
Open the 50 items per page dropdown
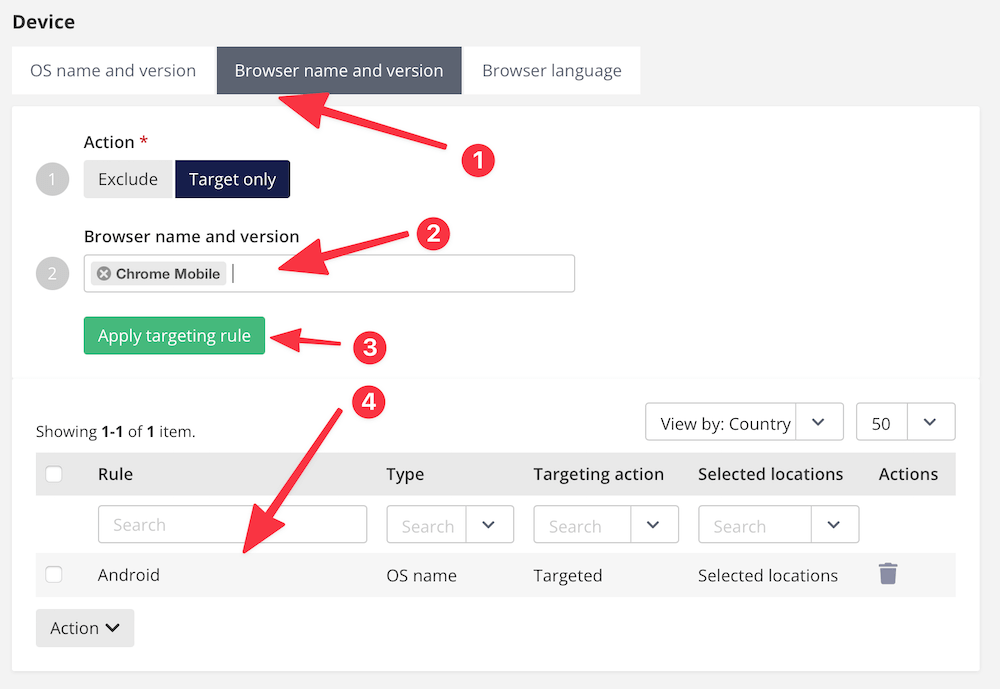click(x=906, y=422)
